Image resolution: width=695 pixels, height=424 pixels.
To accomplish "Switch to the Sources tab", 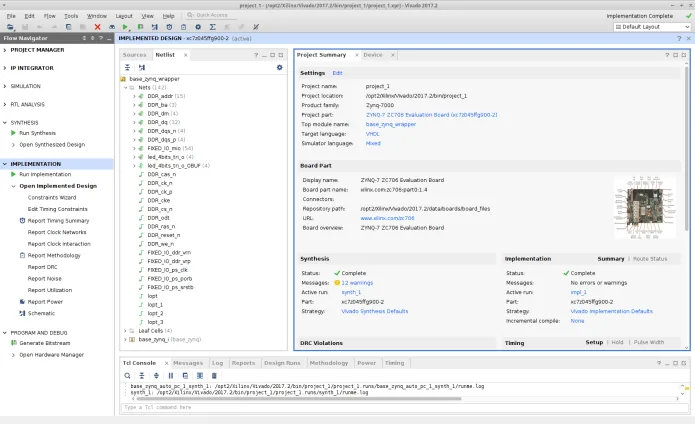I will (134, 55).
